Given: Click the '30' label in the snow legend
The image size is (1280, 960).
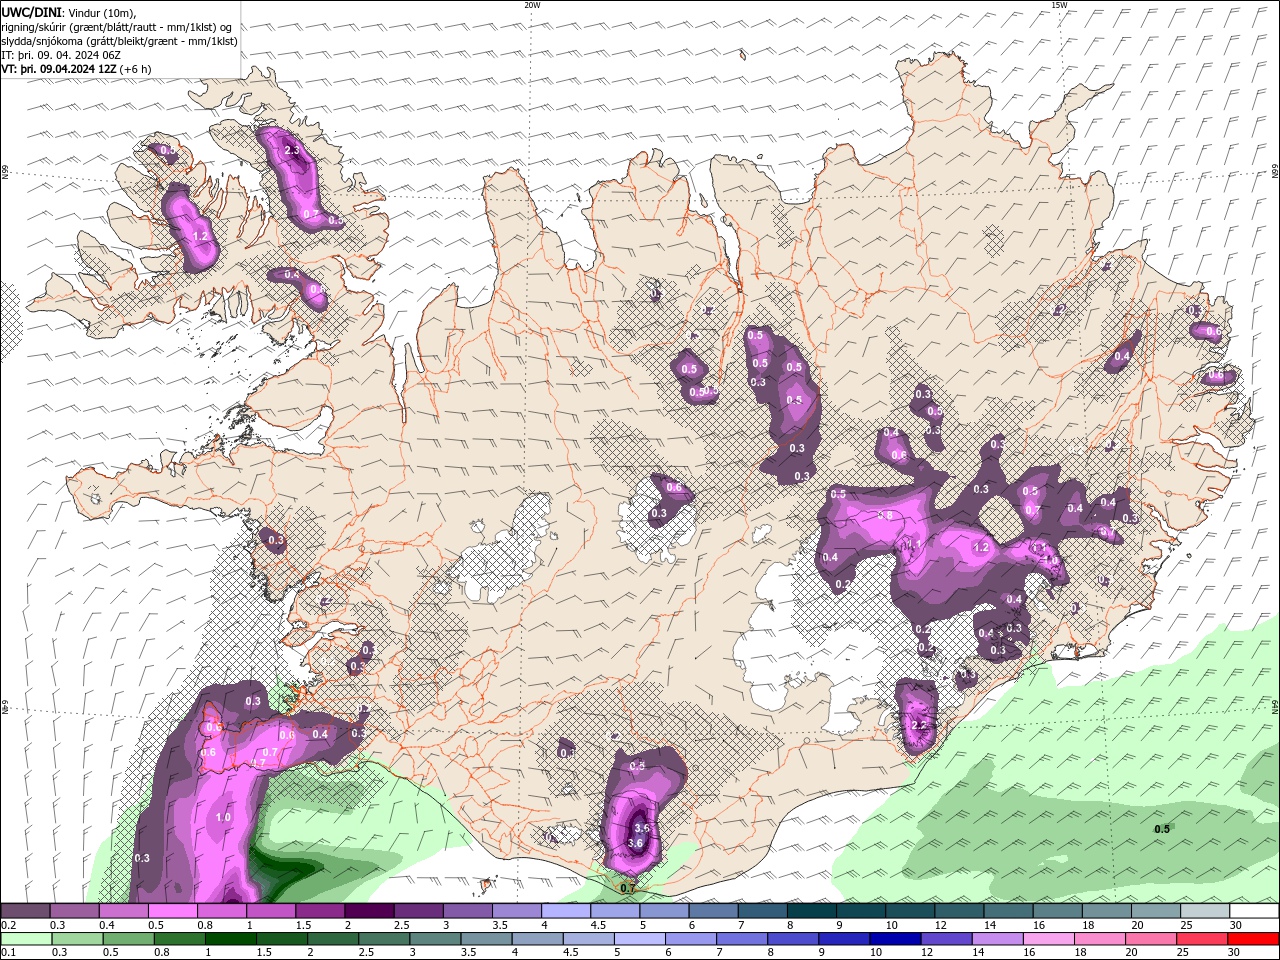Looking at the screenshot, I should pos(1236,925).
